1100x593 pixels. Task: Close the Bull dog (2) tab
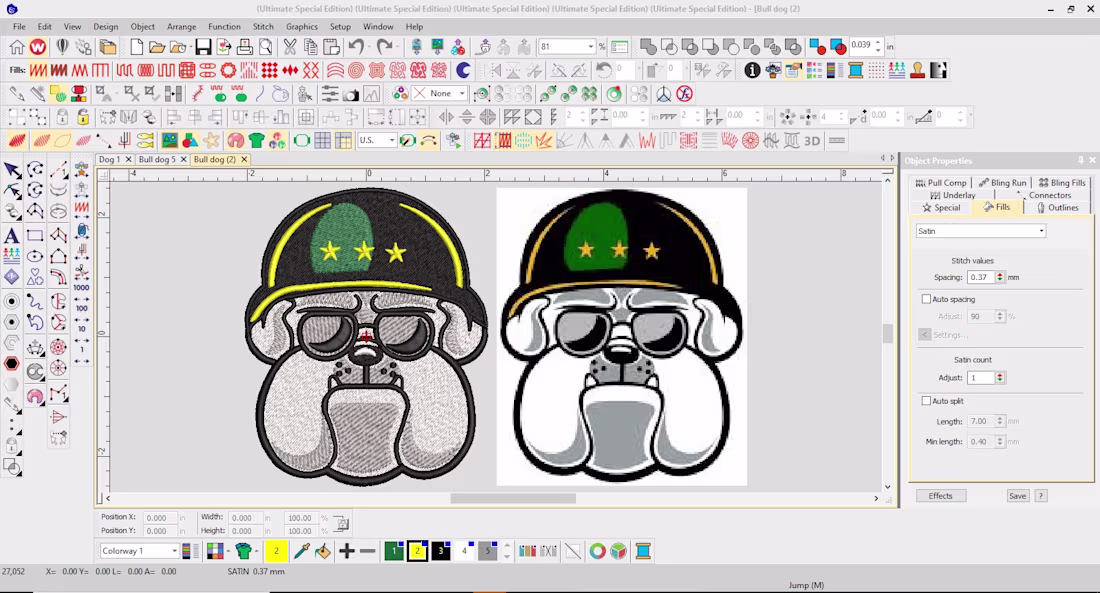(244, 159)
